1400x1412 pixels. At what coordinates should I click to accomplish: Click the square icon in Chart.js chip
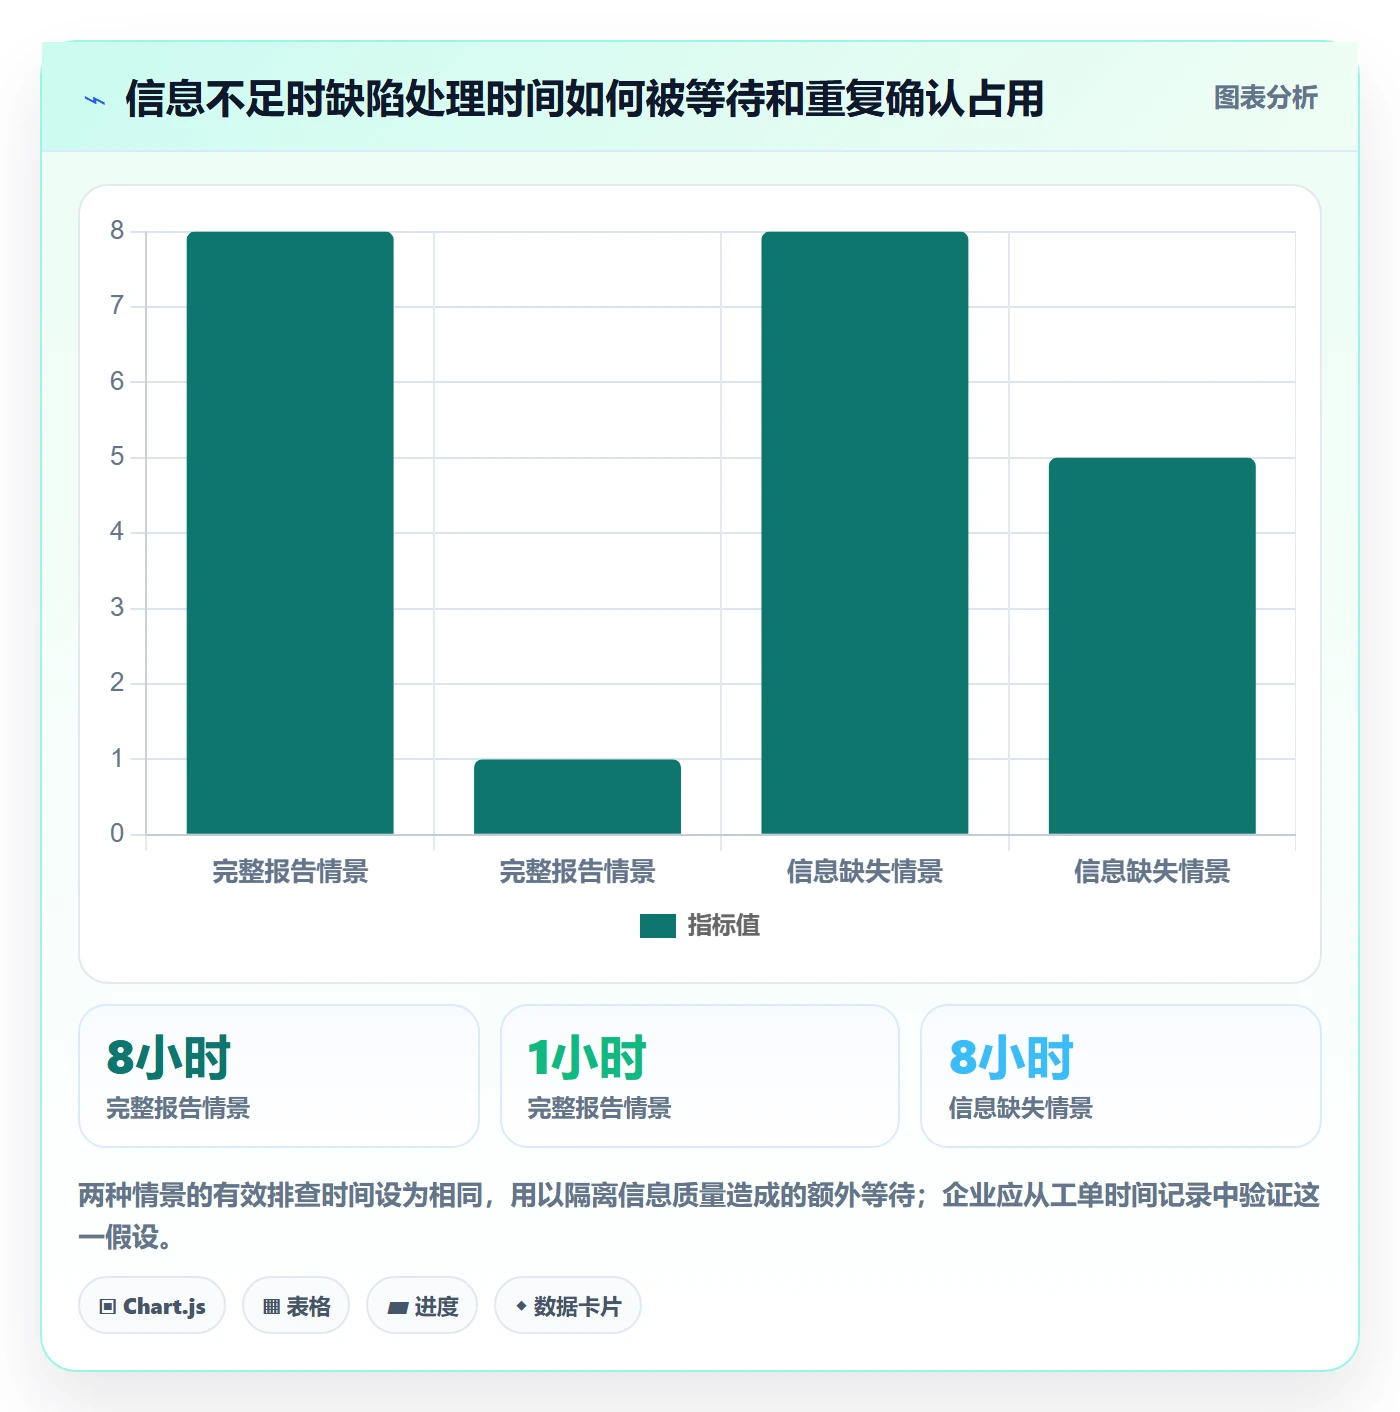108,1307
